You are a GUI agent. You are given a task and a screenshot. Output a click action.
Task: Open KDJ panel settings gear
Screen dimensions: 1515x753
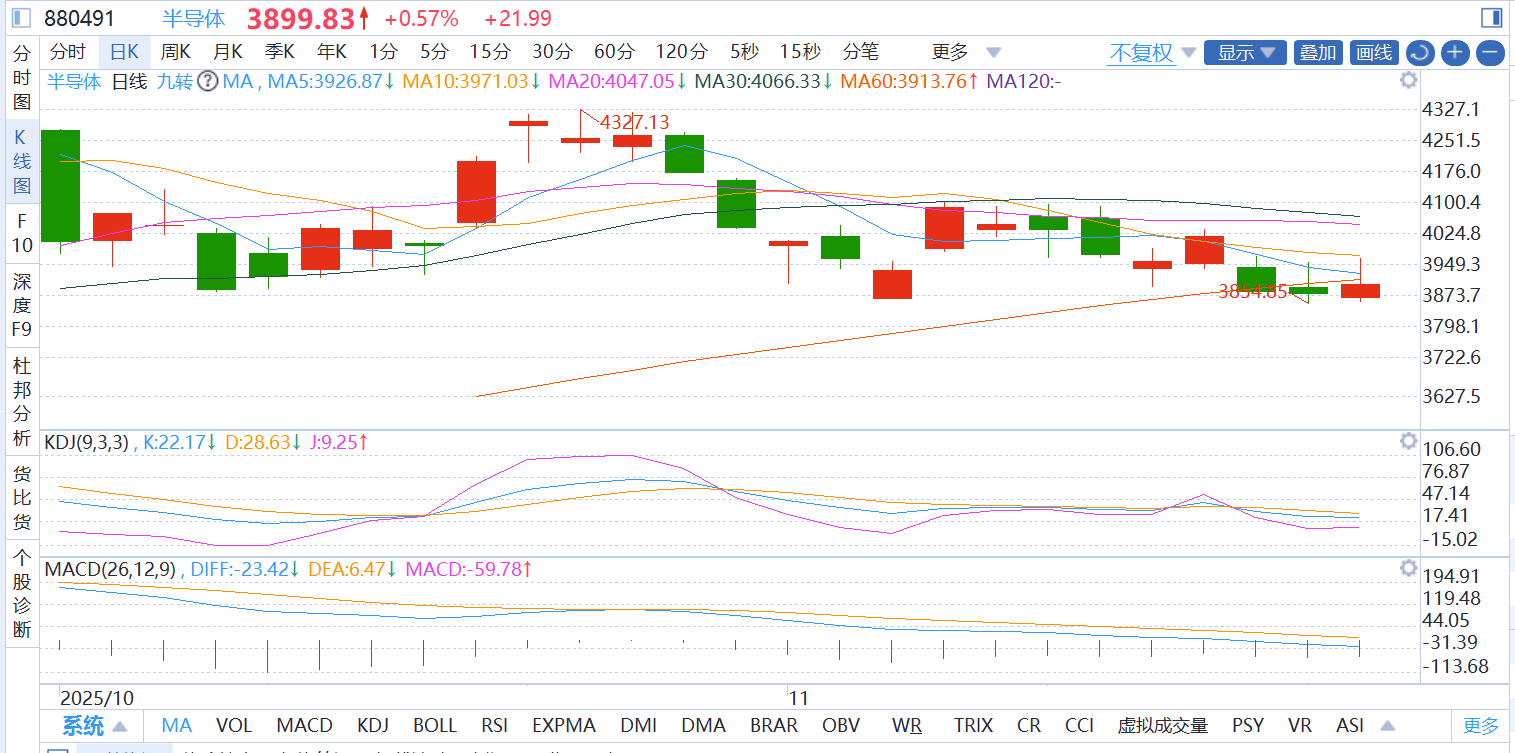click(1408, 441)
